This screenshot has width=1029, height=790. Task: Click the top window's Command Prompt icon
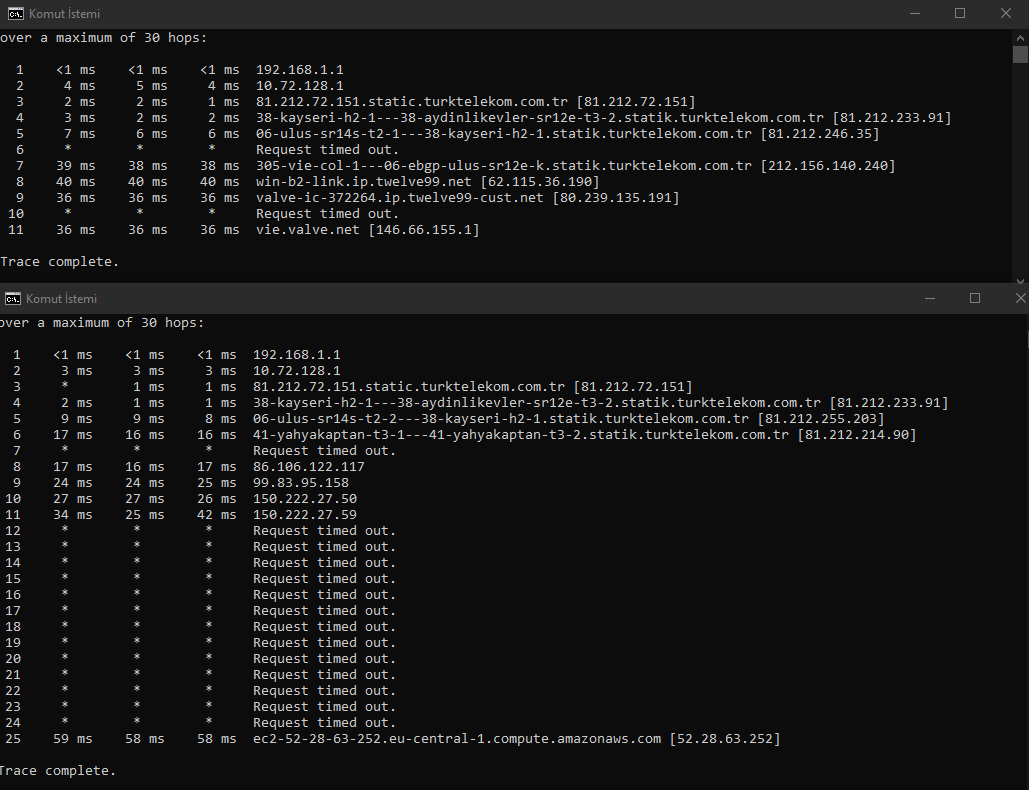click(x=16, y=14)
